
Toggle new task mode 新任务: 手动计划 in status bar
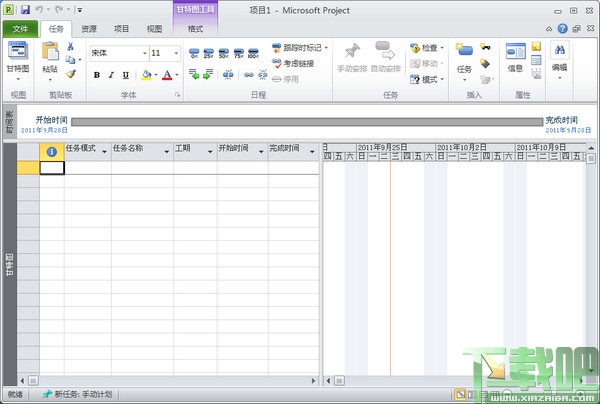[77, 394]
